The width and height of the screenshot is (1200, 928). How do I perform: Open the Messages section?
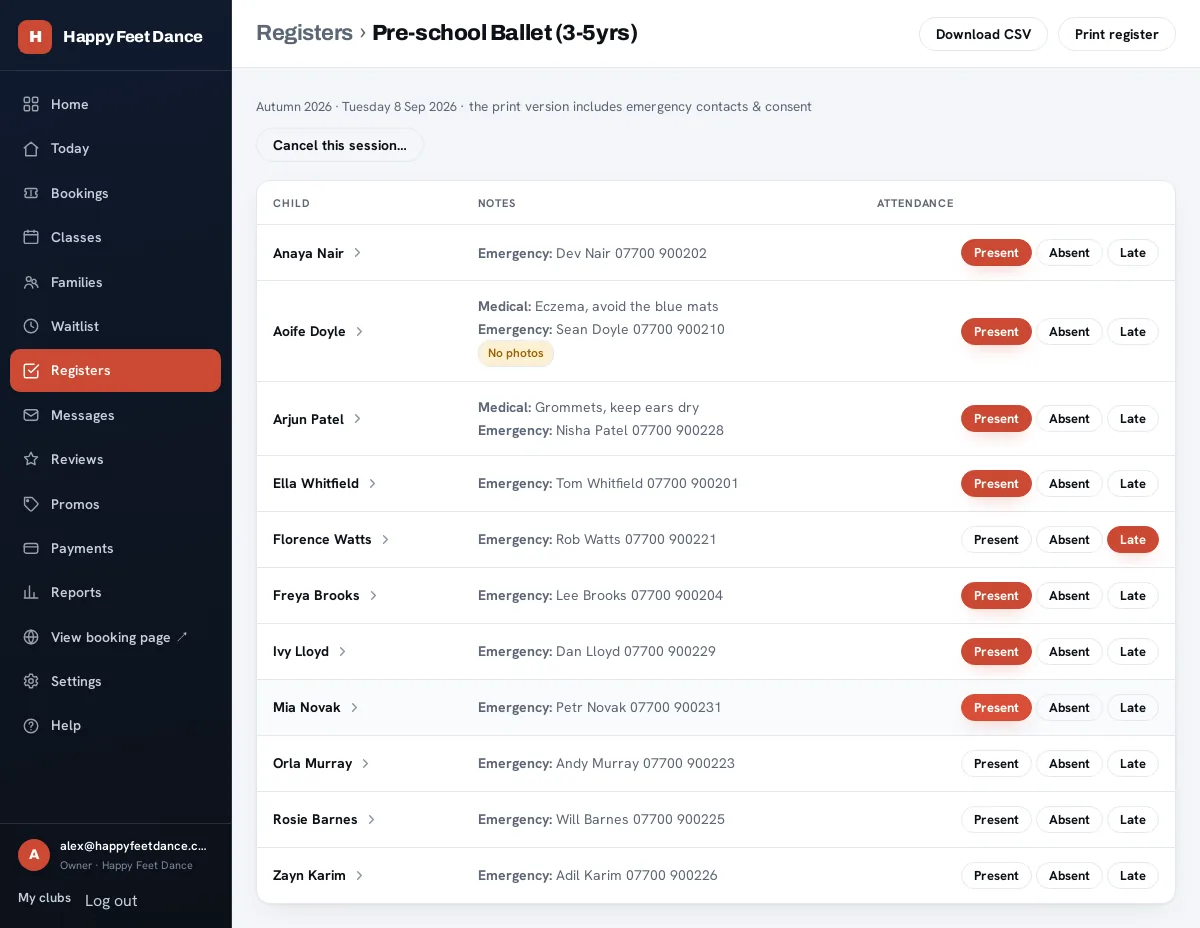(115, 415)
